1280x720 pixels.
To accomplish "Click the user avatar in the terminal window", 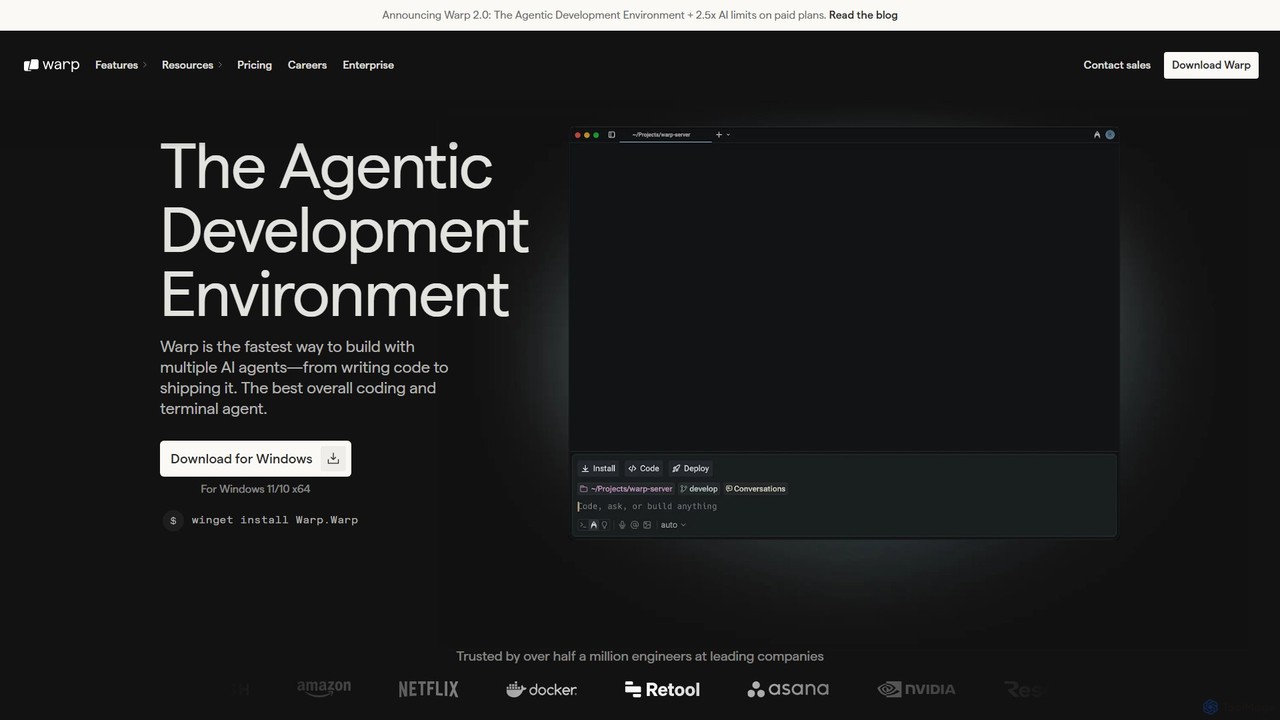I will point(1110,134).
